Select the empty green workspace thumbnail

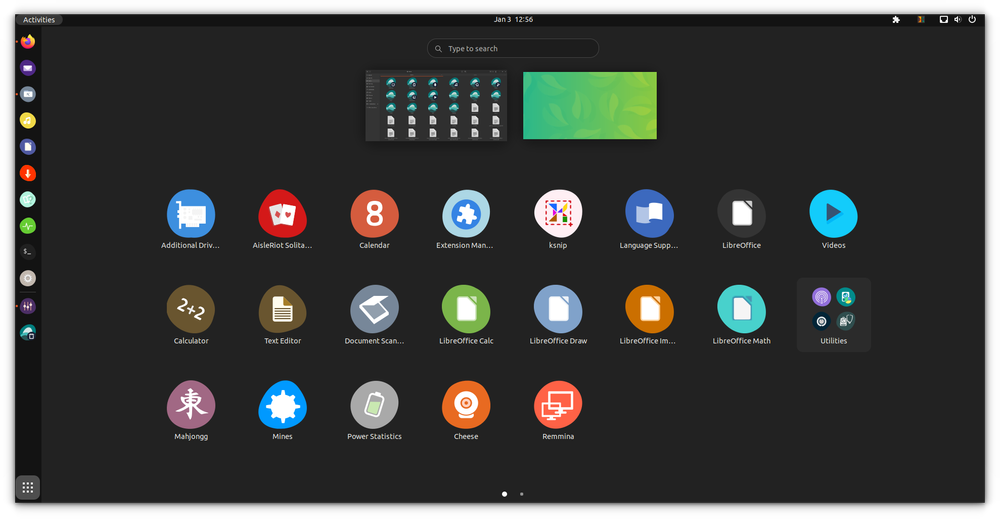(590, 105)
